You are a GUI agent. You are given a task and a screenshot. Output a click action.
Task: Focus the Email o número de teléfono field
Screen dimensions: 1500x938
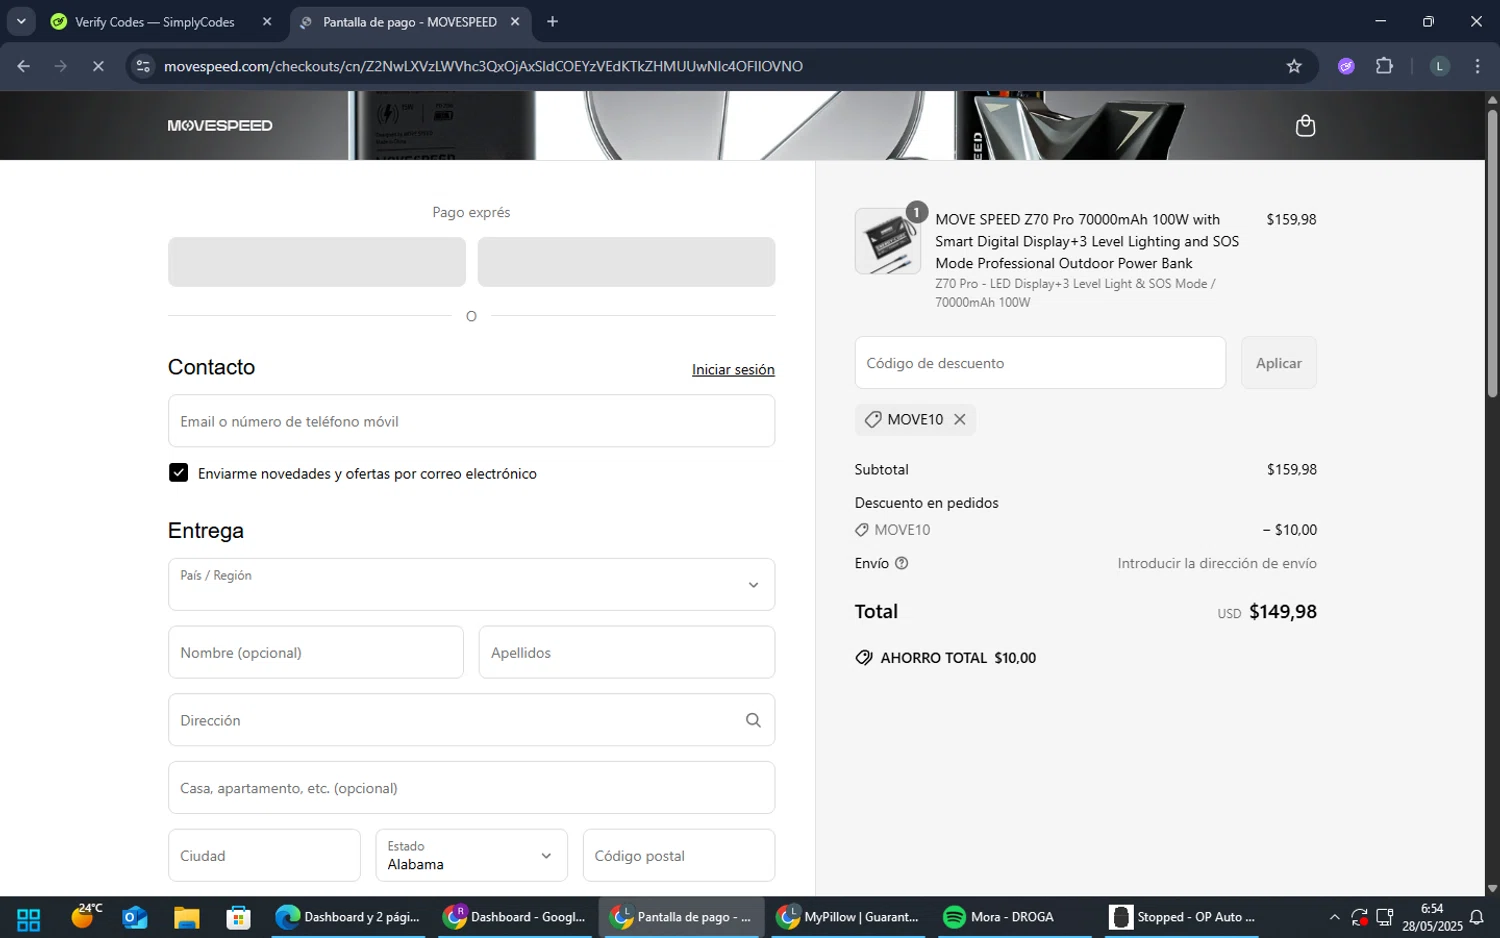point(471,421)
